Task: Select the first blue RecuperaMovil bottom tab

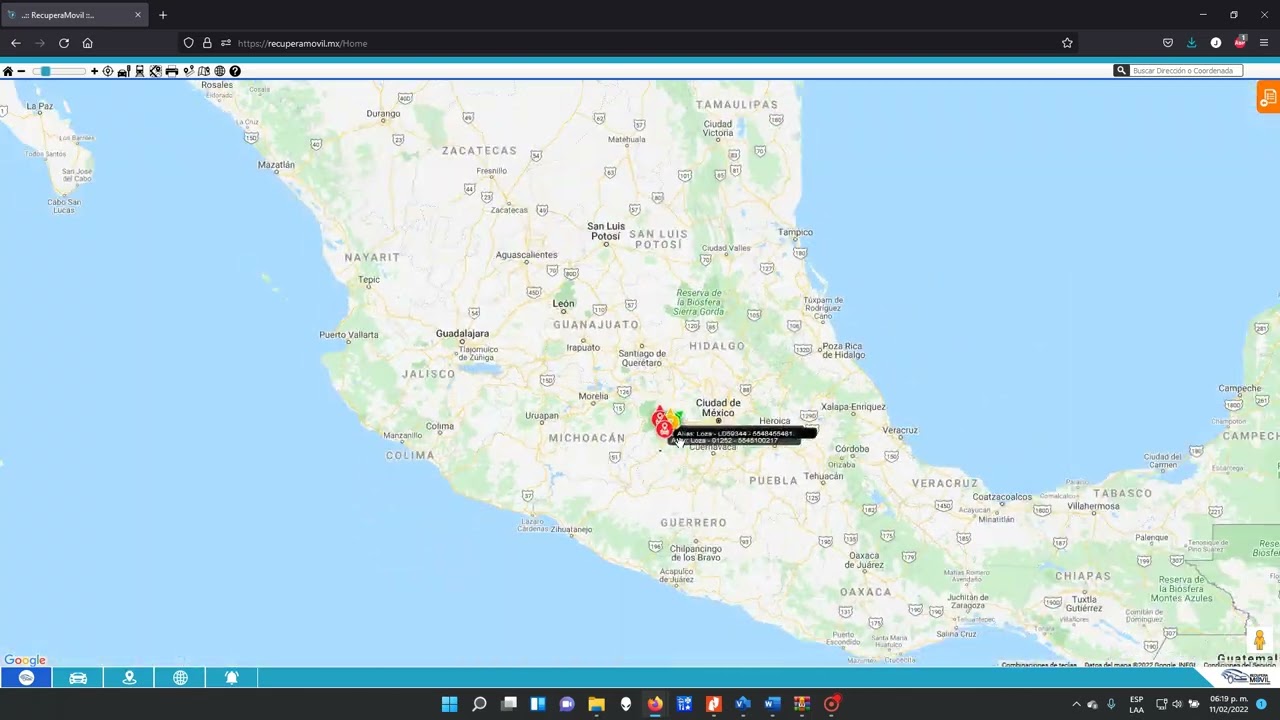Action: pyautogui.click(x=26, y=678)
